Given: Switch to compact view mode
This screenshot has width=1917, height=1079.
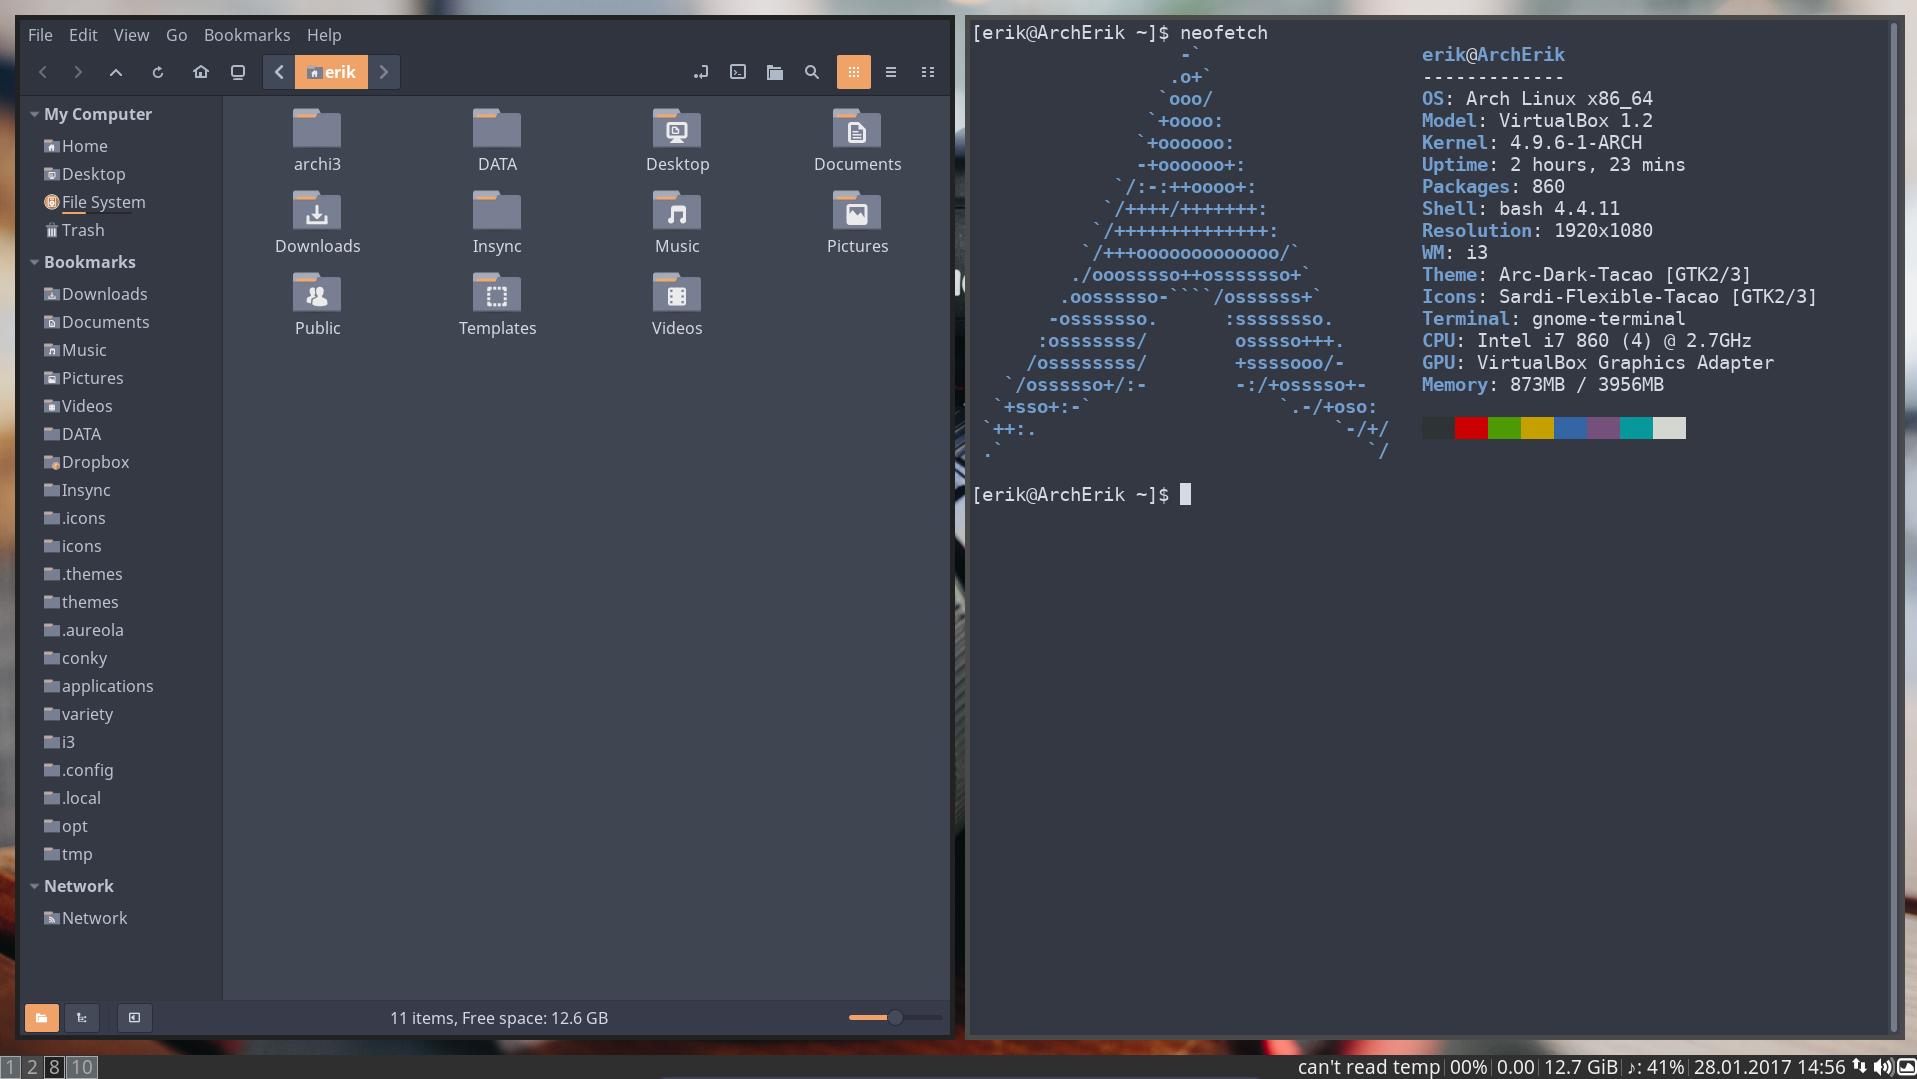Looking at the screenshot, I should tap(928, 72).
